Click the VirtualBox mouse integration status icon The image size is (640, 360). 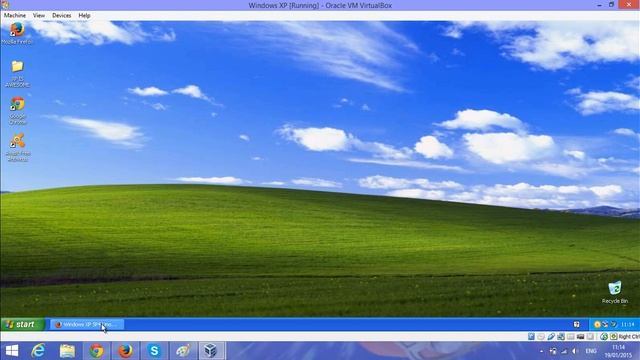coord(604,337)
